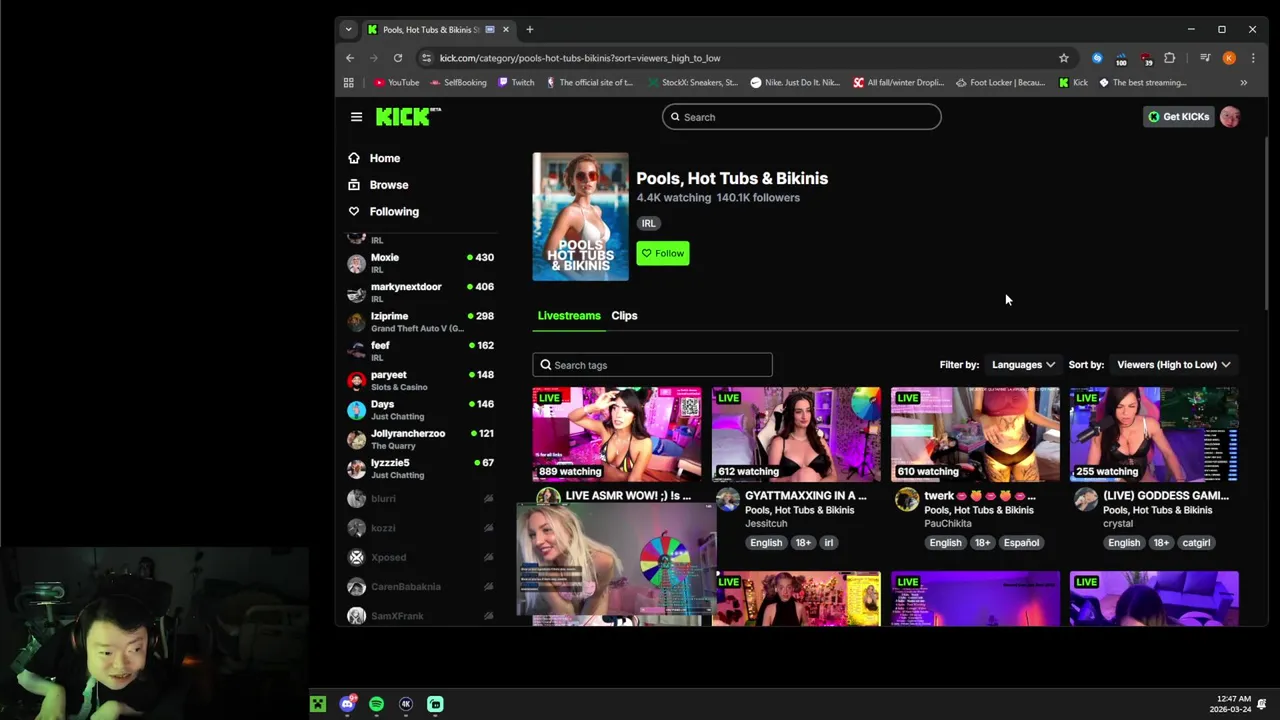Open the stream thumbnail with 612 watching
Image resolution: width=1280 pixels, height=720 pixels.
coord(796,435)
